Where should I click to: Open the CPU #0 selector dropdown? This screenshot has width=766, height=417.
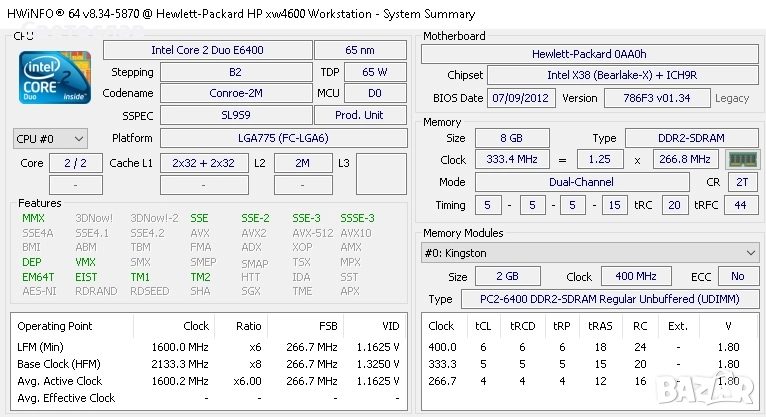coord(50,138)
